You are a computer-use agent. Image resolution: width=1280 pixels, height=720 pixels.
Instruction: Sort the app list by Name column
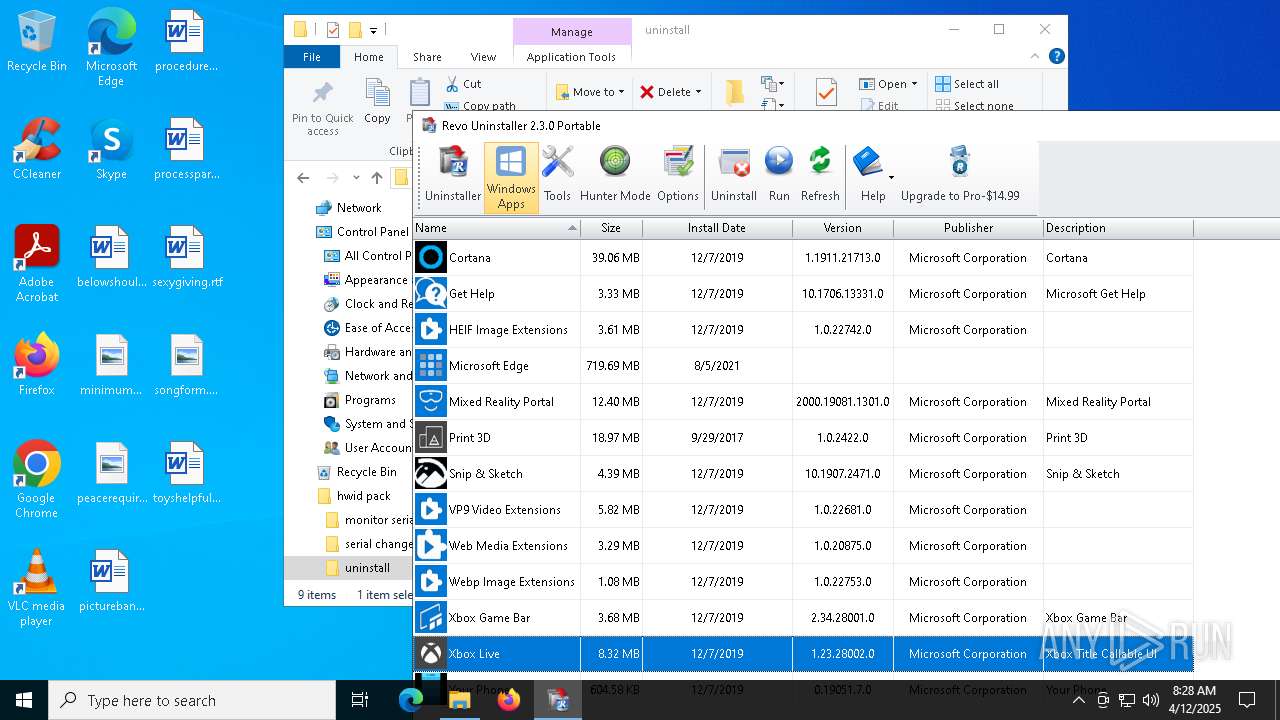pos(497,228)
